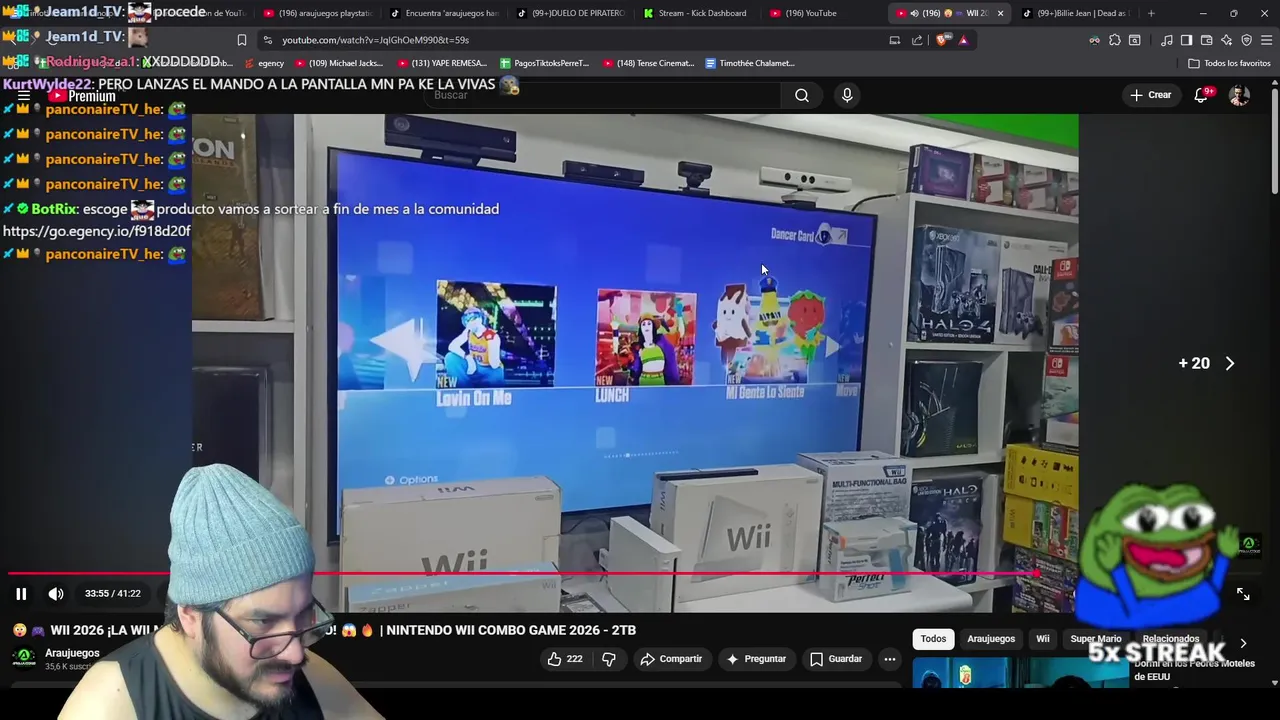This screenshot has width=1280, height=720.
Task: Click the Brave Rewards triangle icon
Action: [963, 40]
